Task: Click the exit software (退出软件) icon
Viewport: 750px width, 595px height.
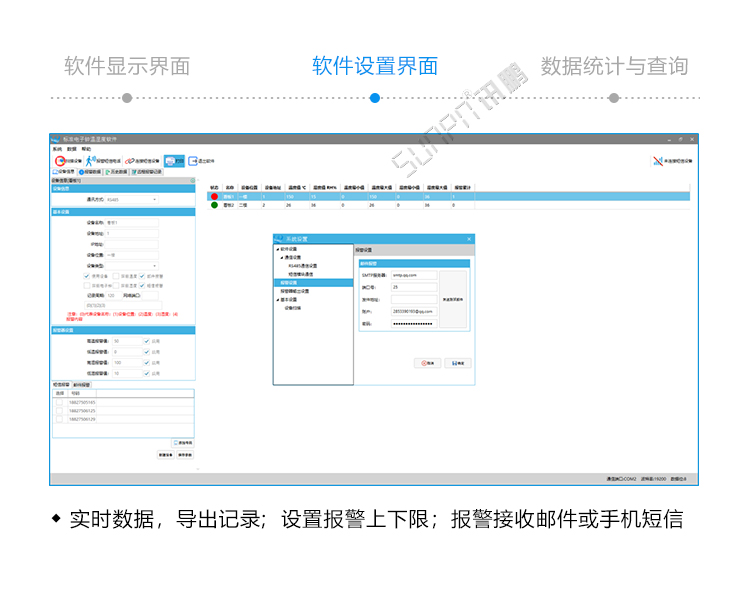Action: click(194, 160)
